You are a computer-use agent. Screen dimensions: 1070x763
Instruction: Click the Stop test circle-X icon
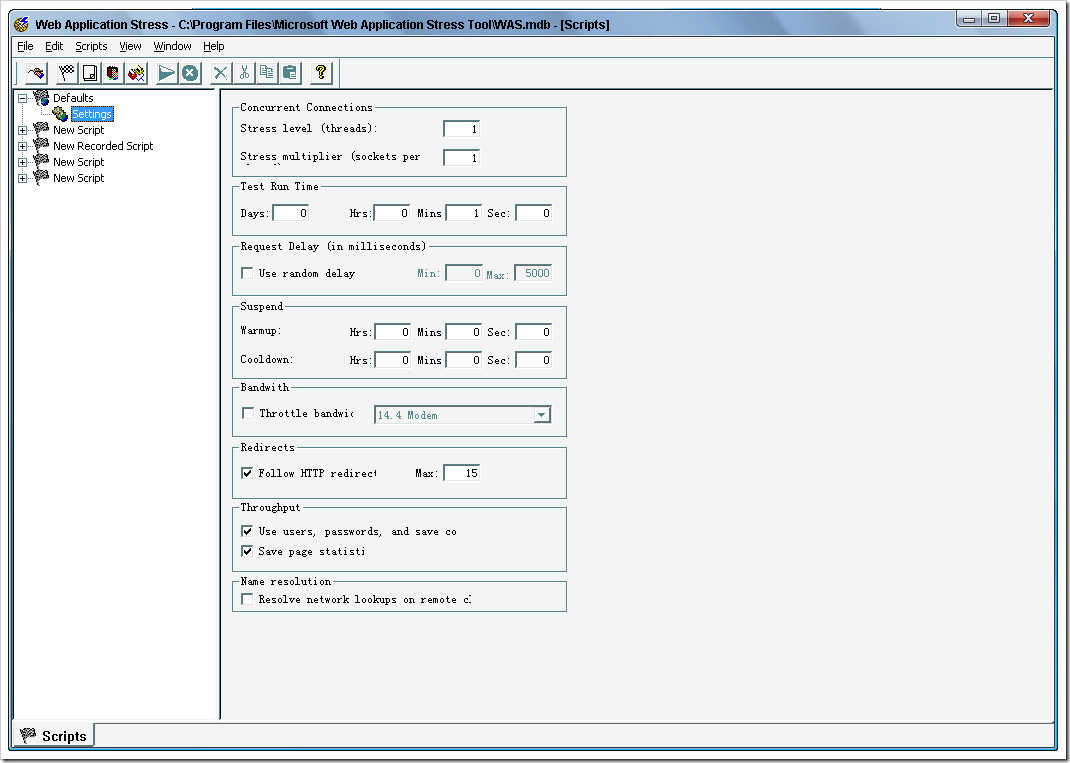[x=190, y=72]
